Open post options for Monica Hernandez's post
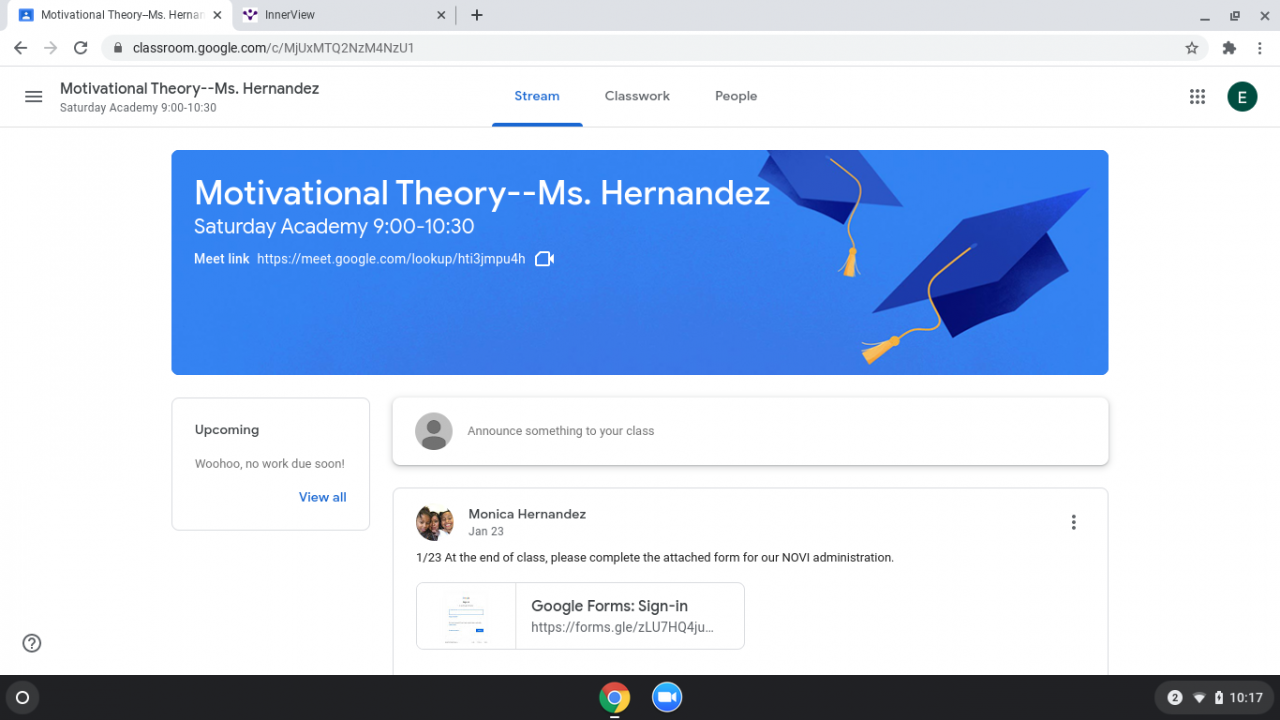Image resolution: width=1280 pixels, height=720 pixels. pos(1073,522)
